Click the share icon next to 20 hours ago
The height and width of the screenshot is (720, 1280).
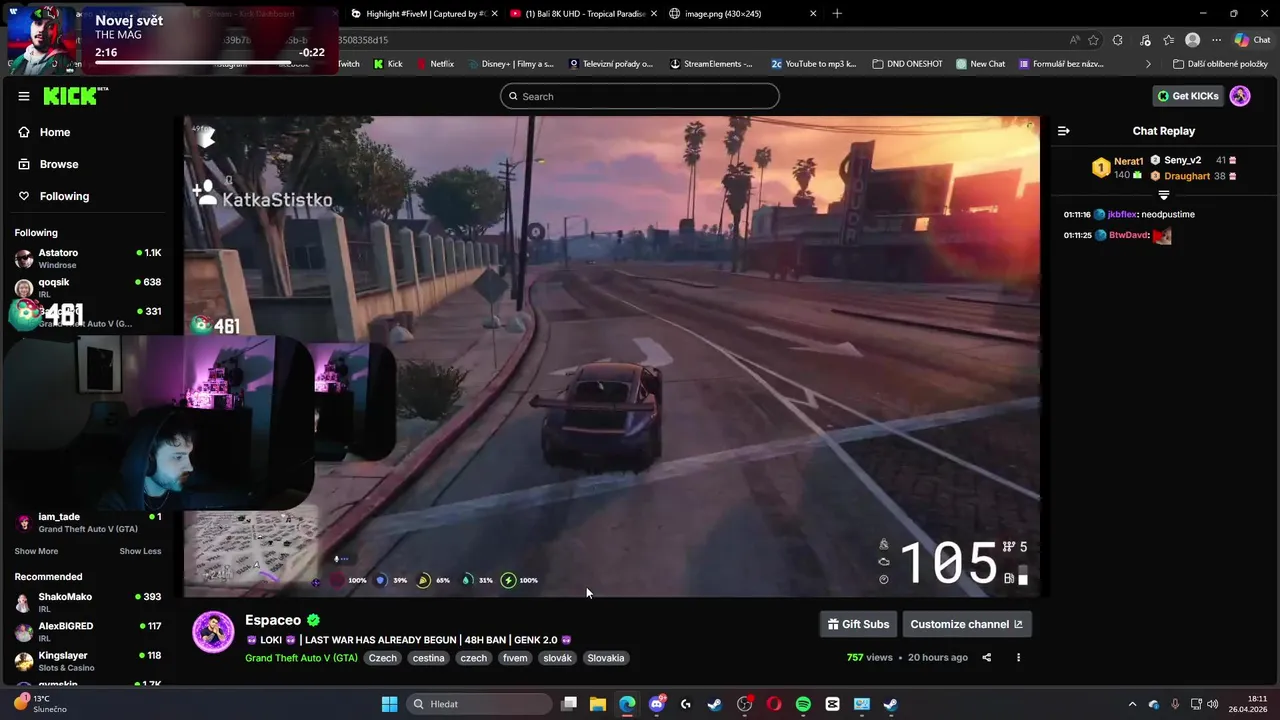(x=987, y=657)
